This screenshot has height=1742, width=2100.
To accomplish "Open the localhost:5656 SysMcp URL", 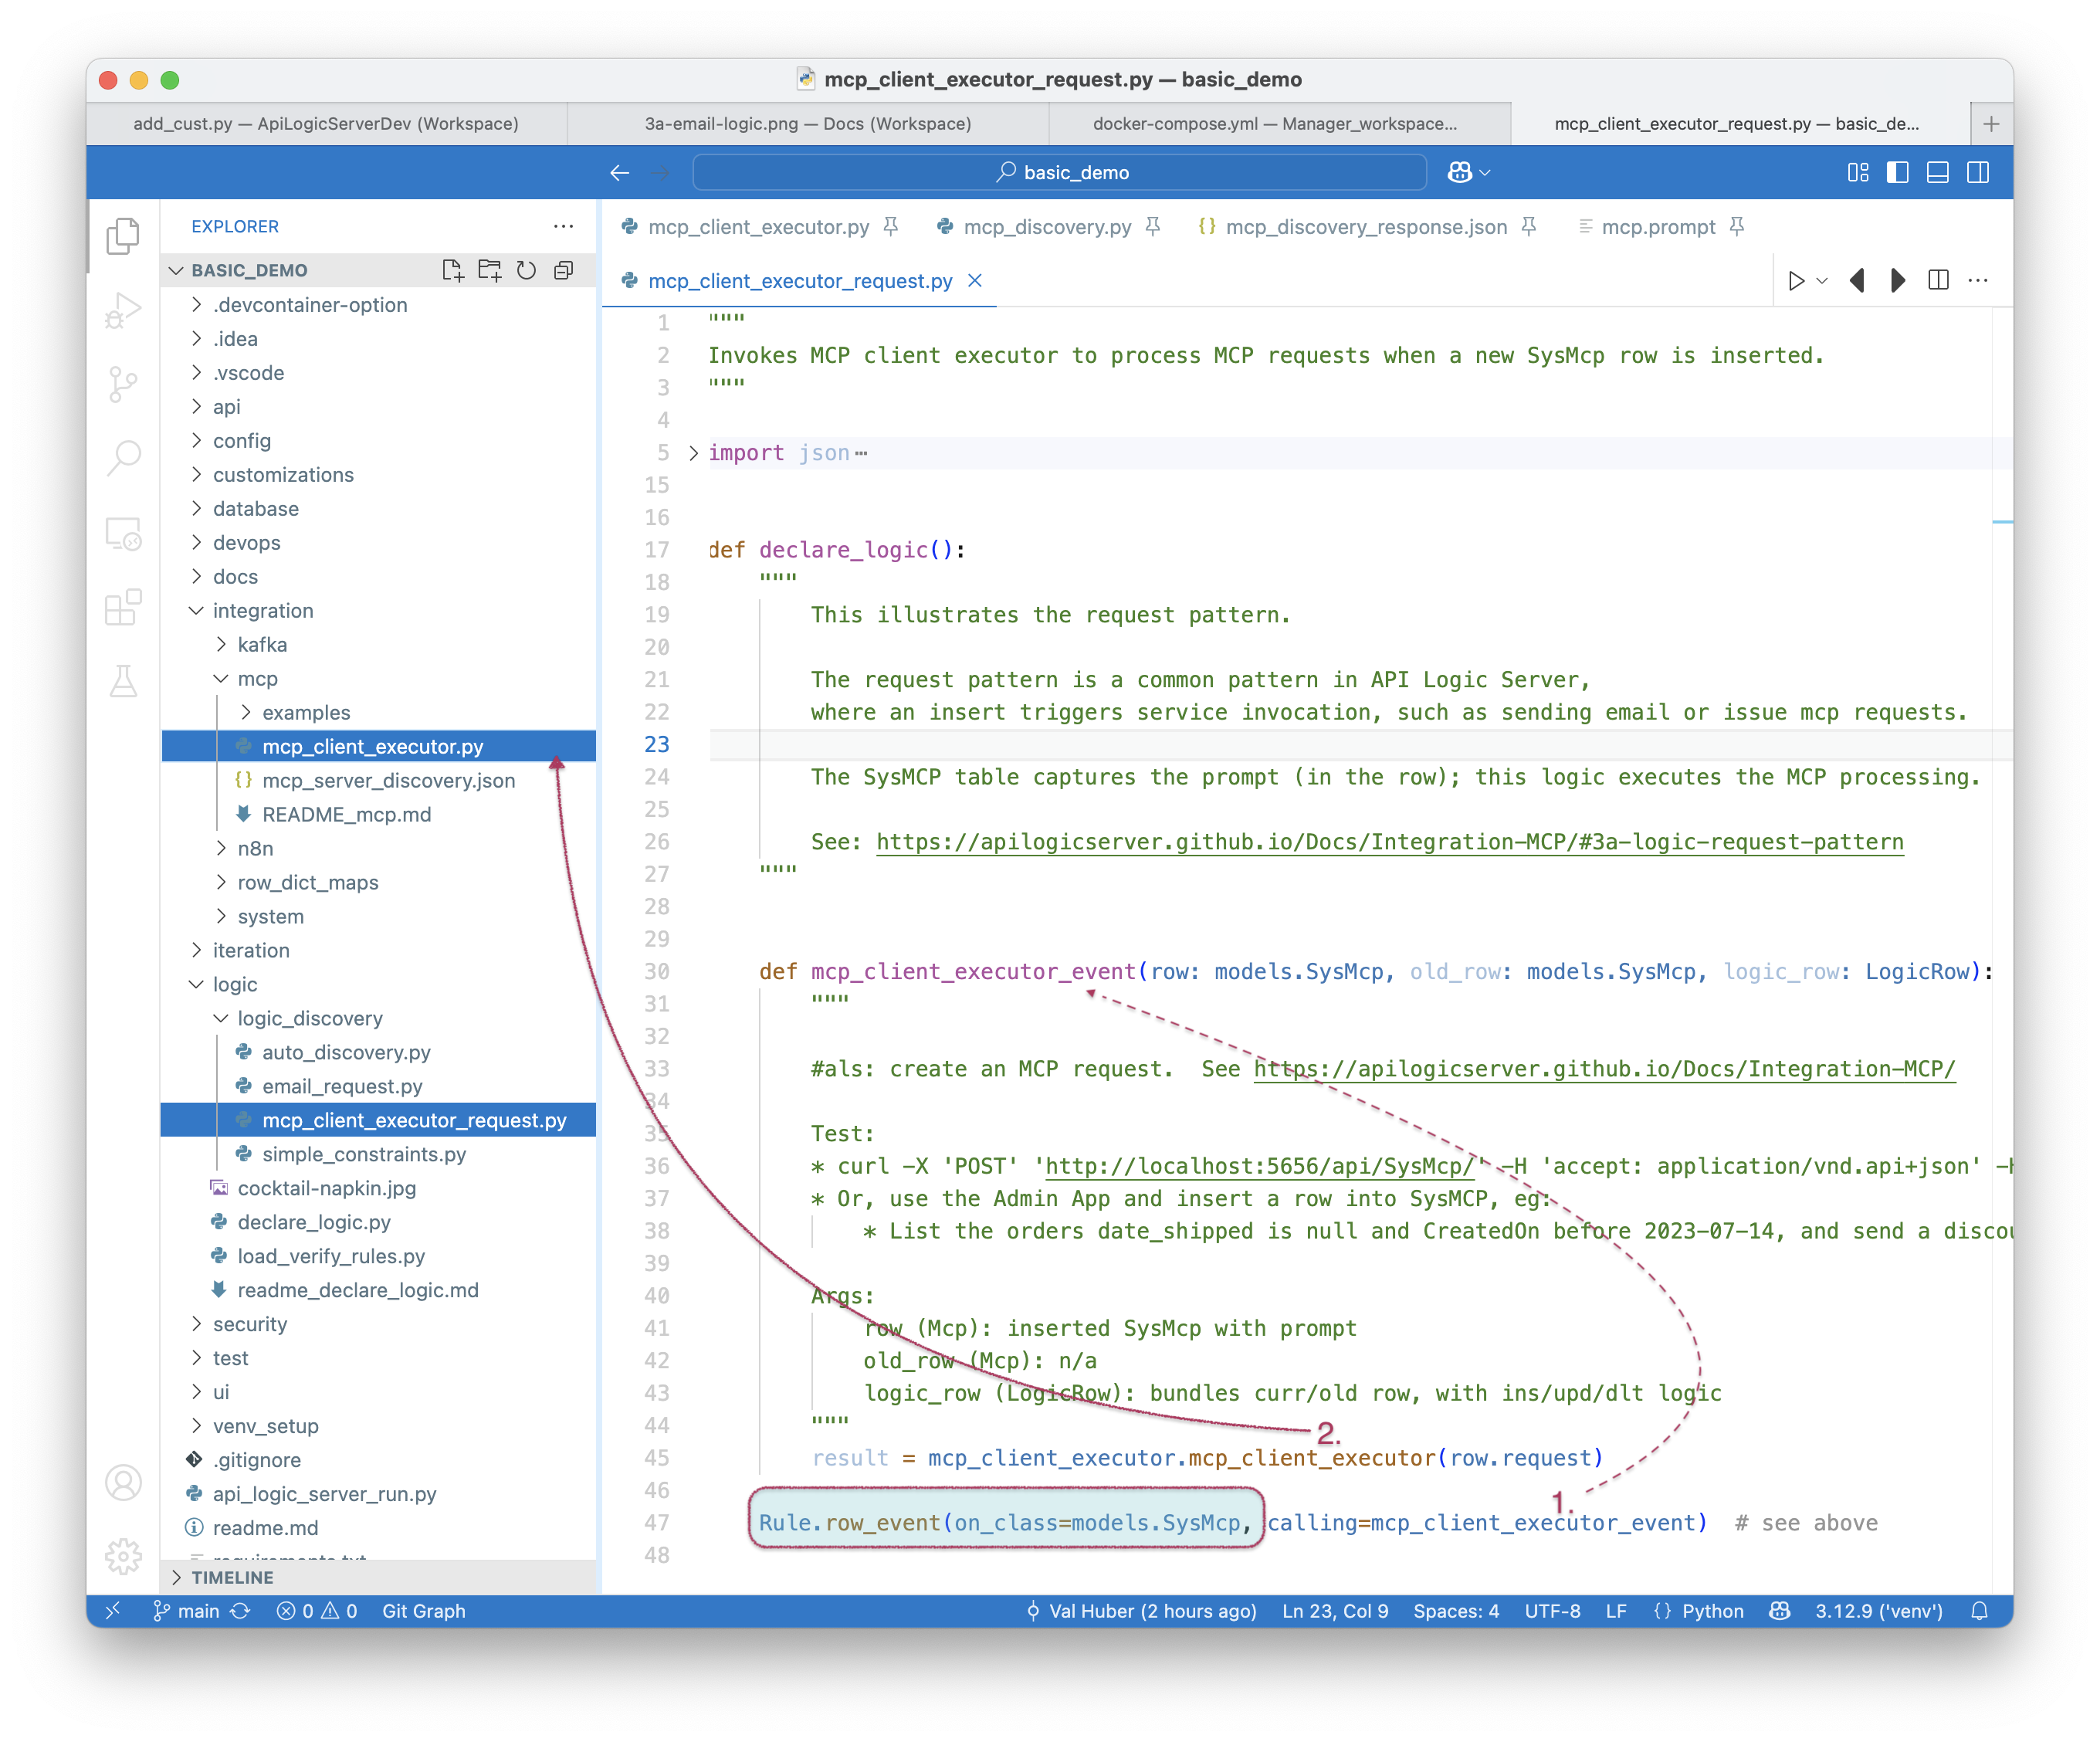I will (x=1260, y=1166).
